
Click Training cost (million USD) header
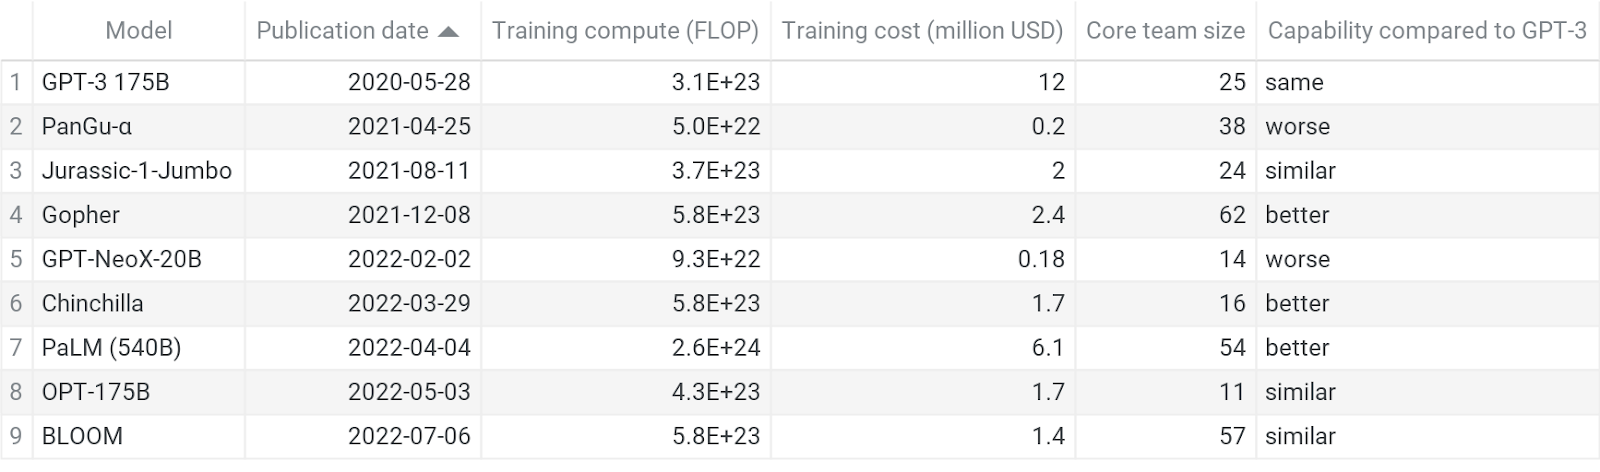(x=922, y=31)
